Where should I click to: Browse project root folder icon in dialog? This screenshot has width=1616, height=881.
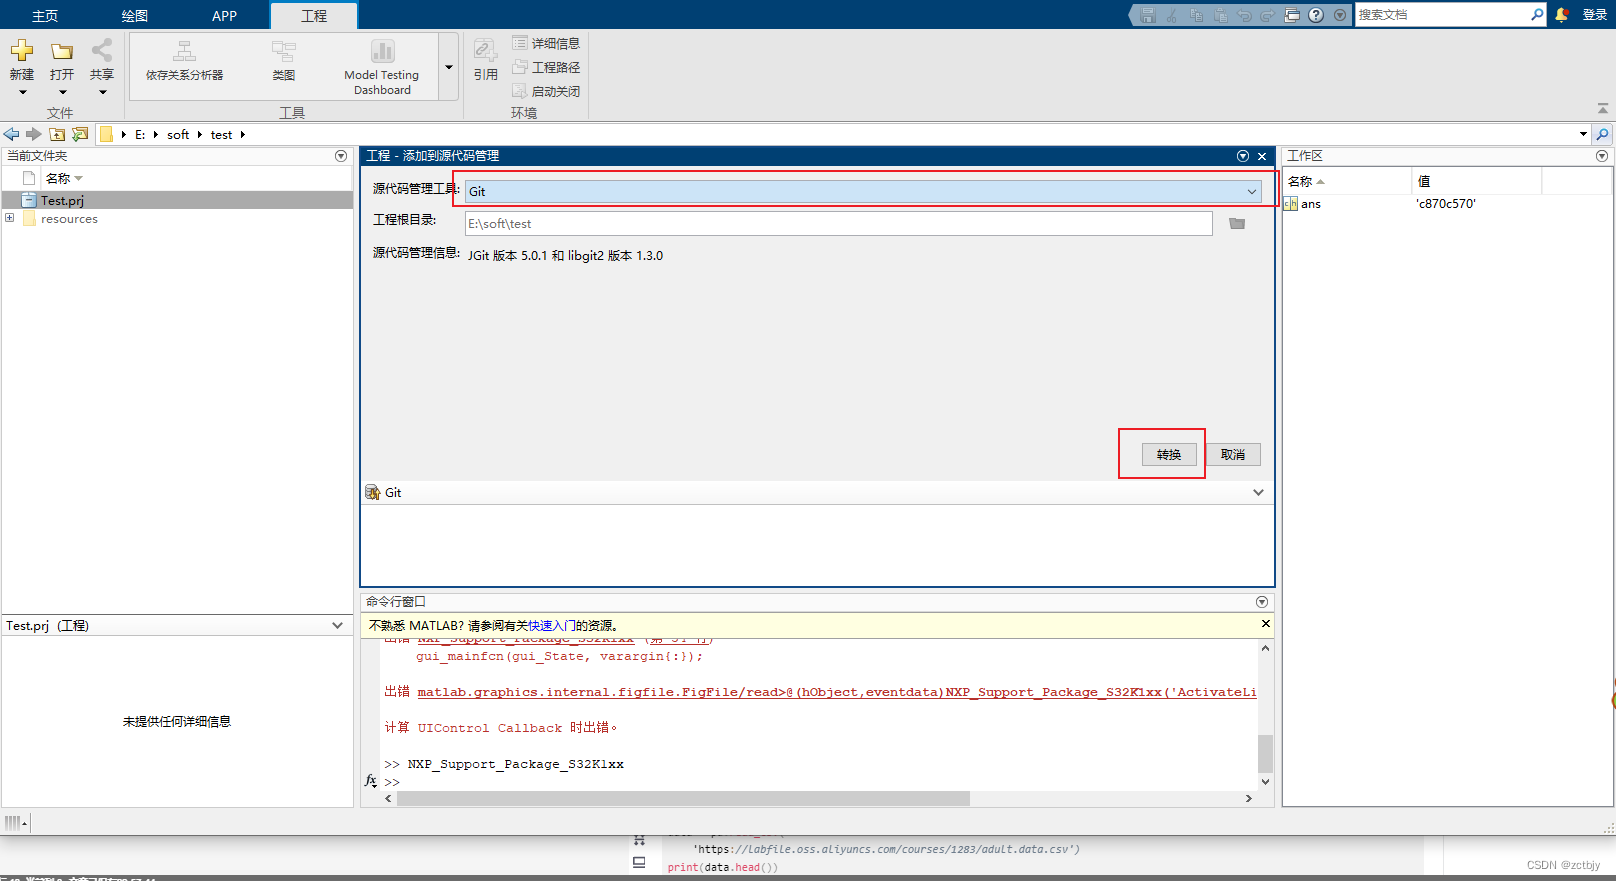(1237, 223)
